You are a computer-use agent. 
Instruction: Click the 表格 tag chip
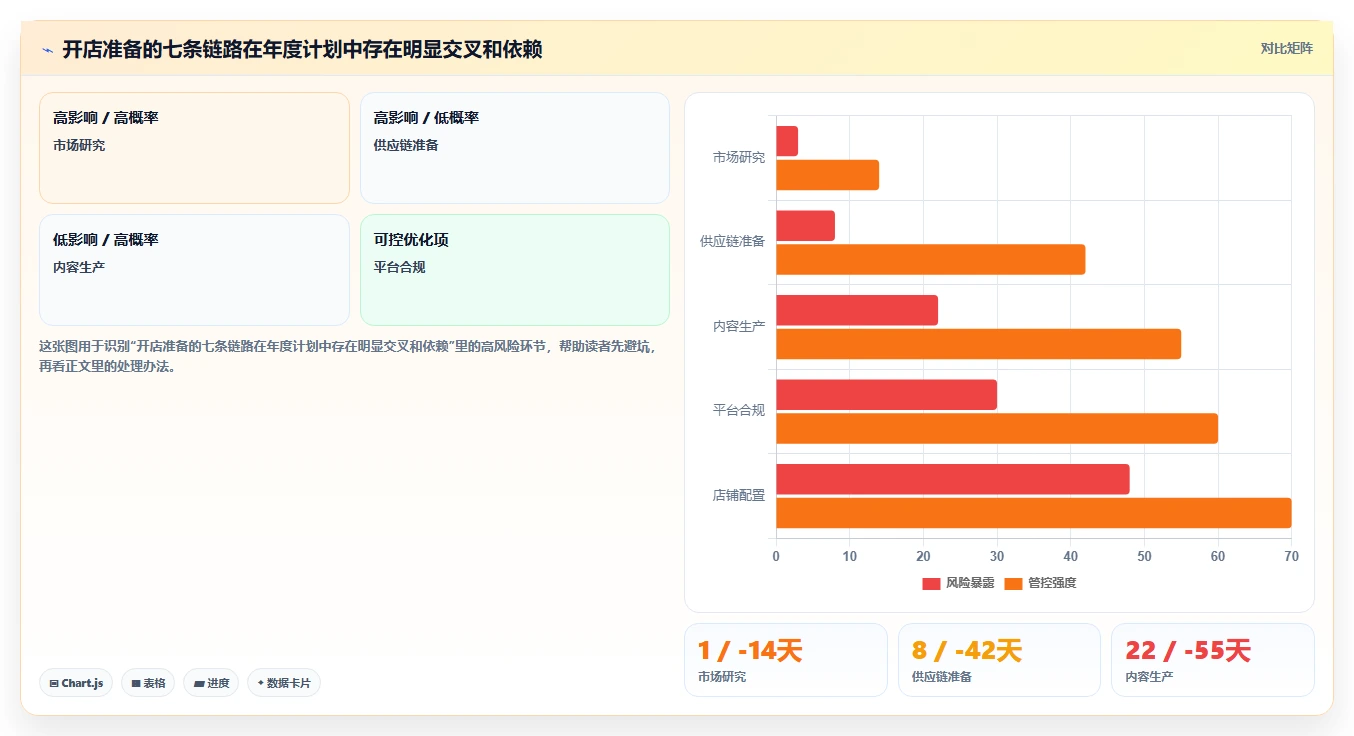coord(148,683)
